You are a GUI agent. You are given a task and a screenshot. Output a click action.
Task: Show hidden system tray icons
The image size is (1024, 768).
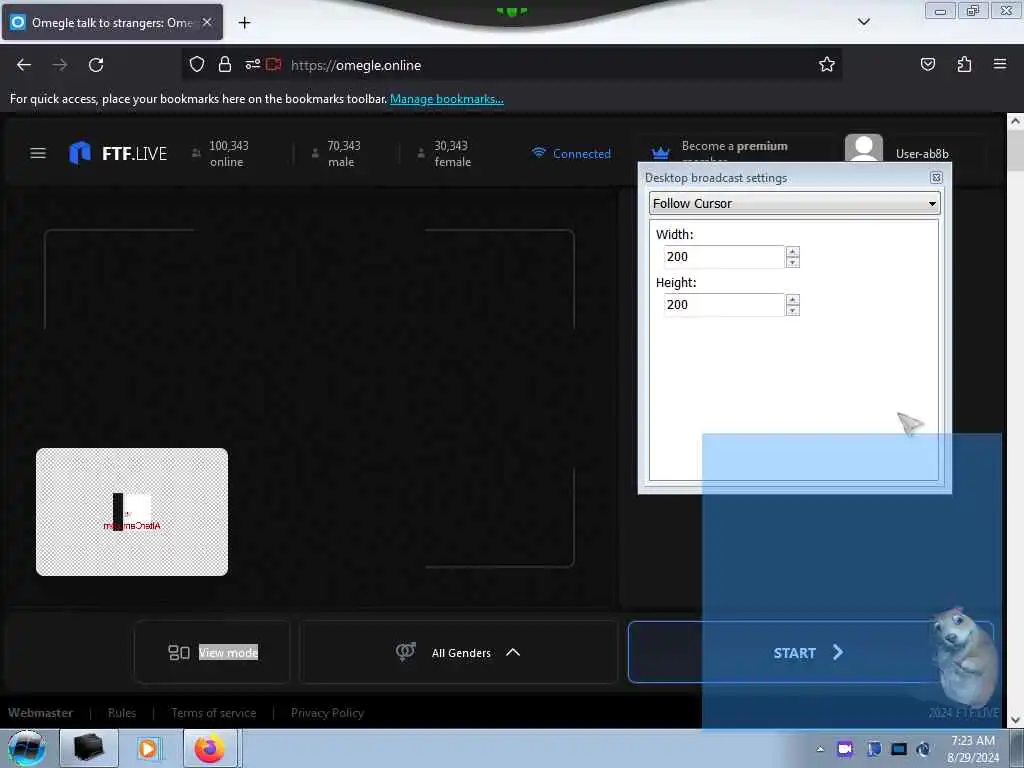(820, 749)
